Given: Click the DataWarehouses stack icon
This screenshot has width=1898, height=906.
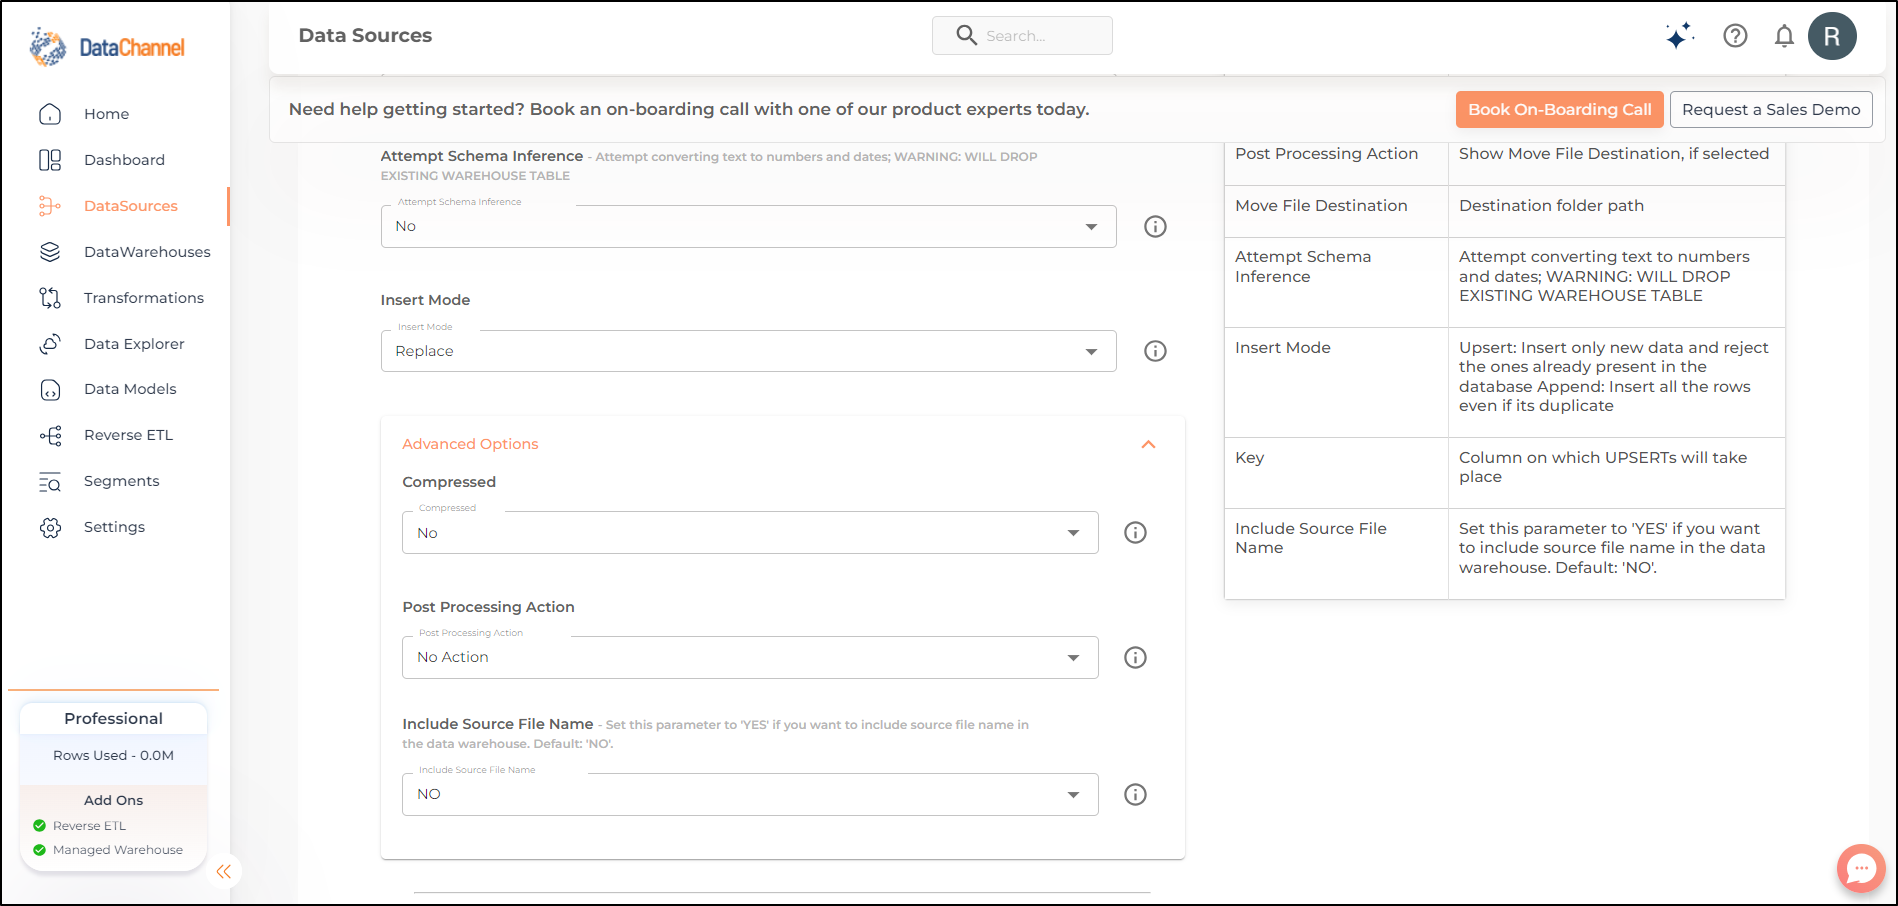Looking at the screenshot, I should pos(50,252).
